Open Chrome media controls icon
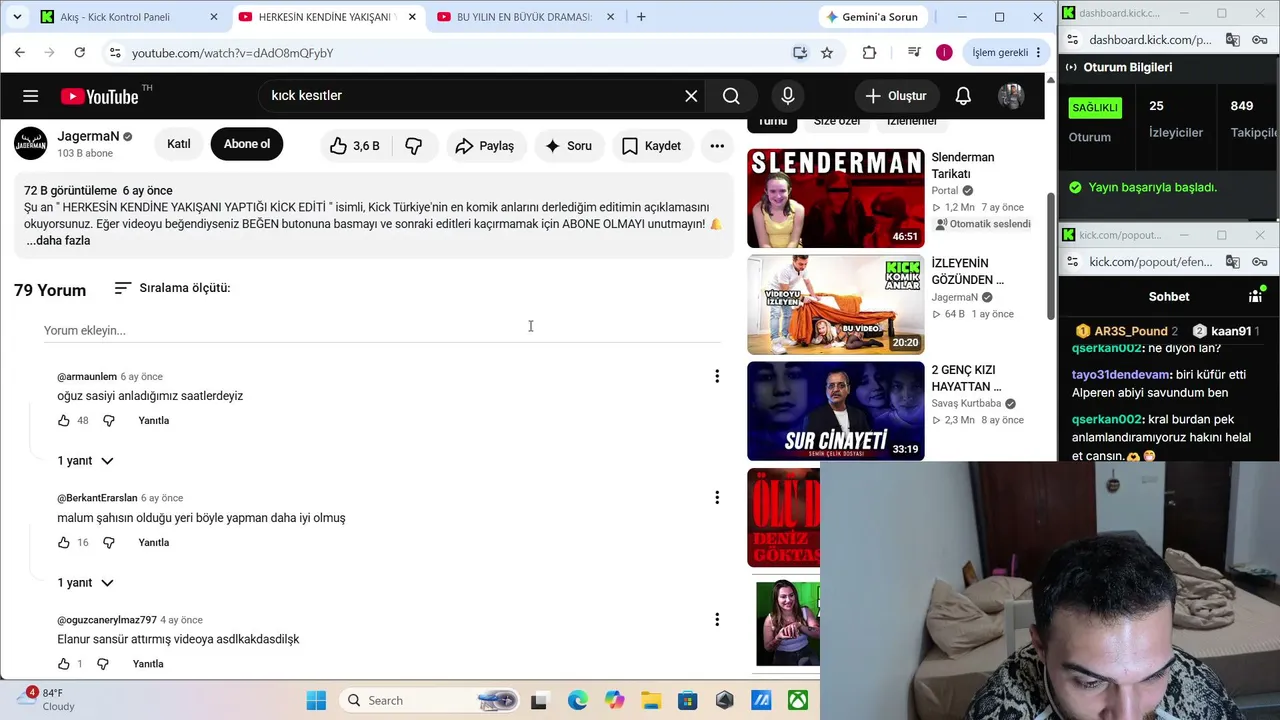Screen dimensions: 1280x720 click(x=914, y=53)
